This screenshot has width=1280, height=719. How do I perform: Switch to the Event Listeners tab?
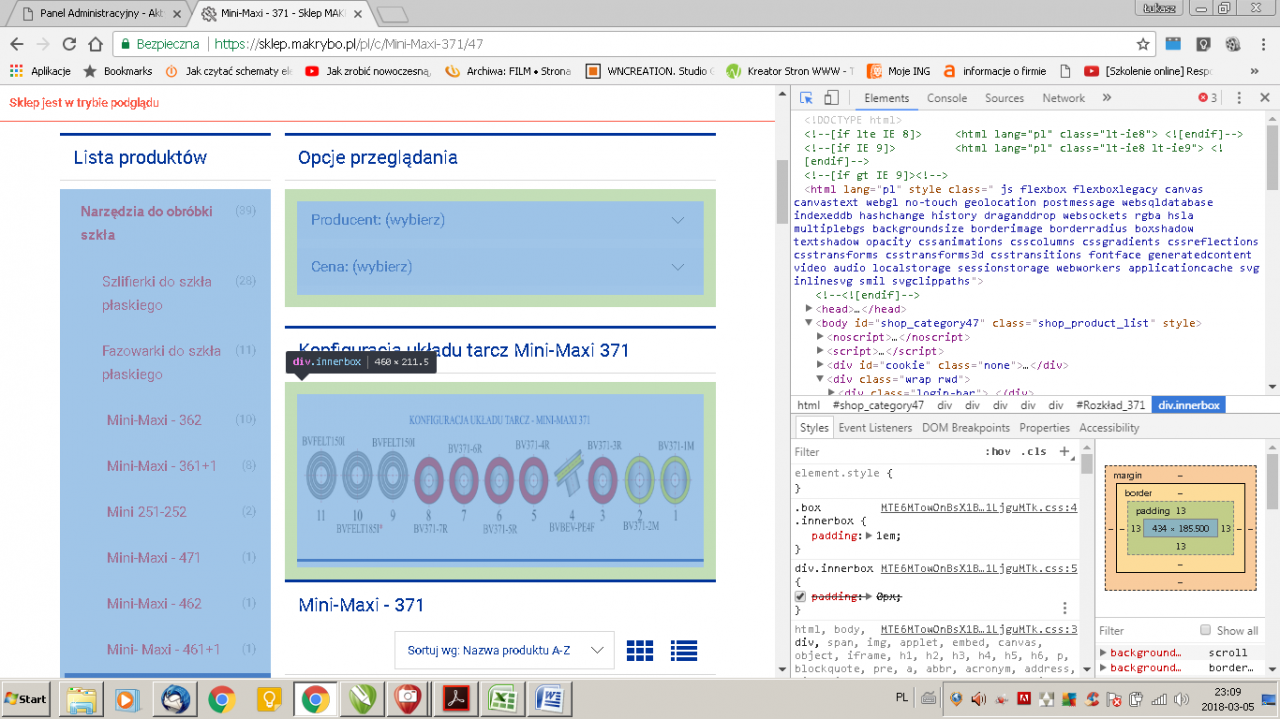click(x=875, y=428)
